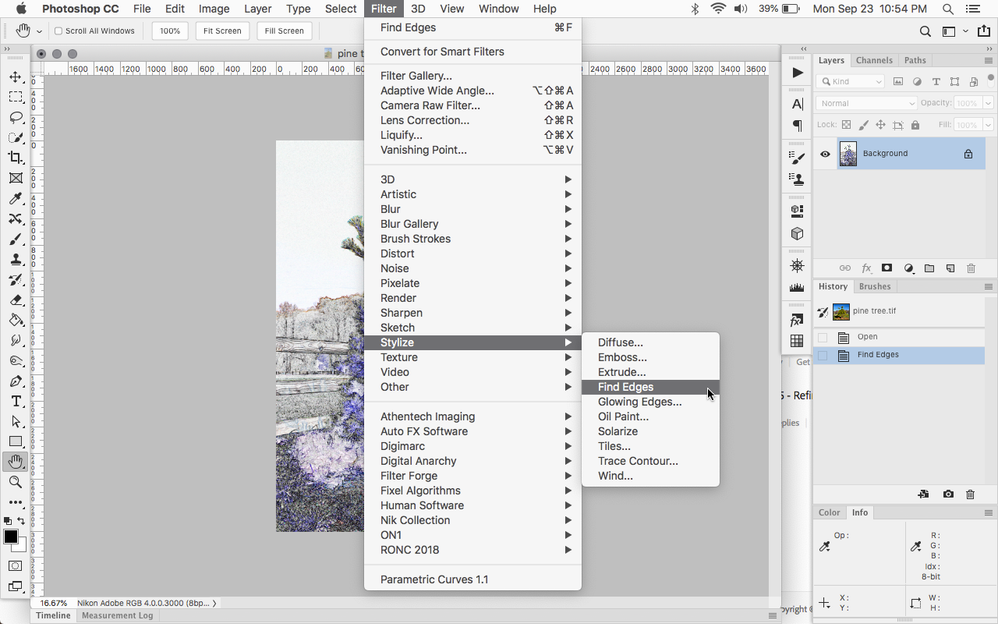Open the search icon in options bar
Image resolution: width=998 pixels, height=624 pixels.
pyautogui.click(x=925, y=31)
